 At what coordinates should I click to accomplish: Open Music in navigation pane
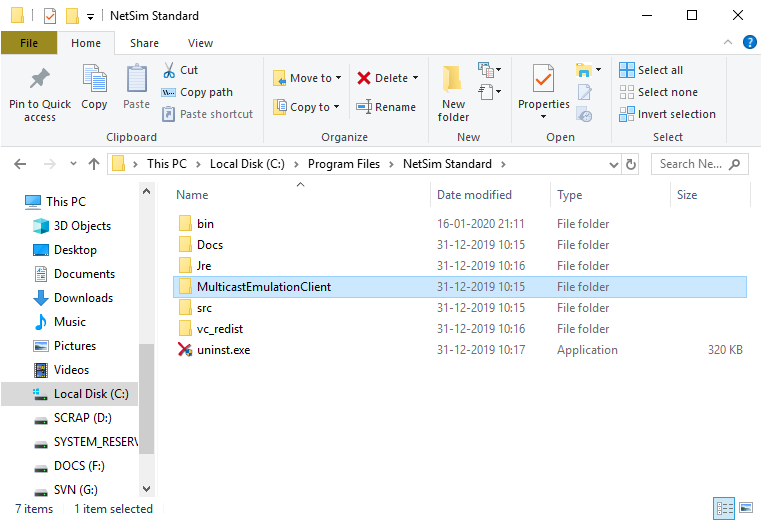click(59, 322)
